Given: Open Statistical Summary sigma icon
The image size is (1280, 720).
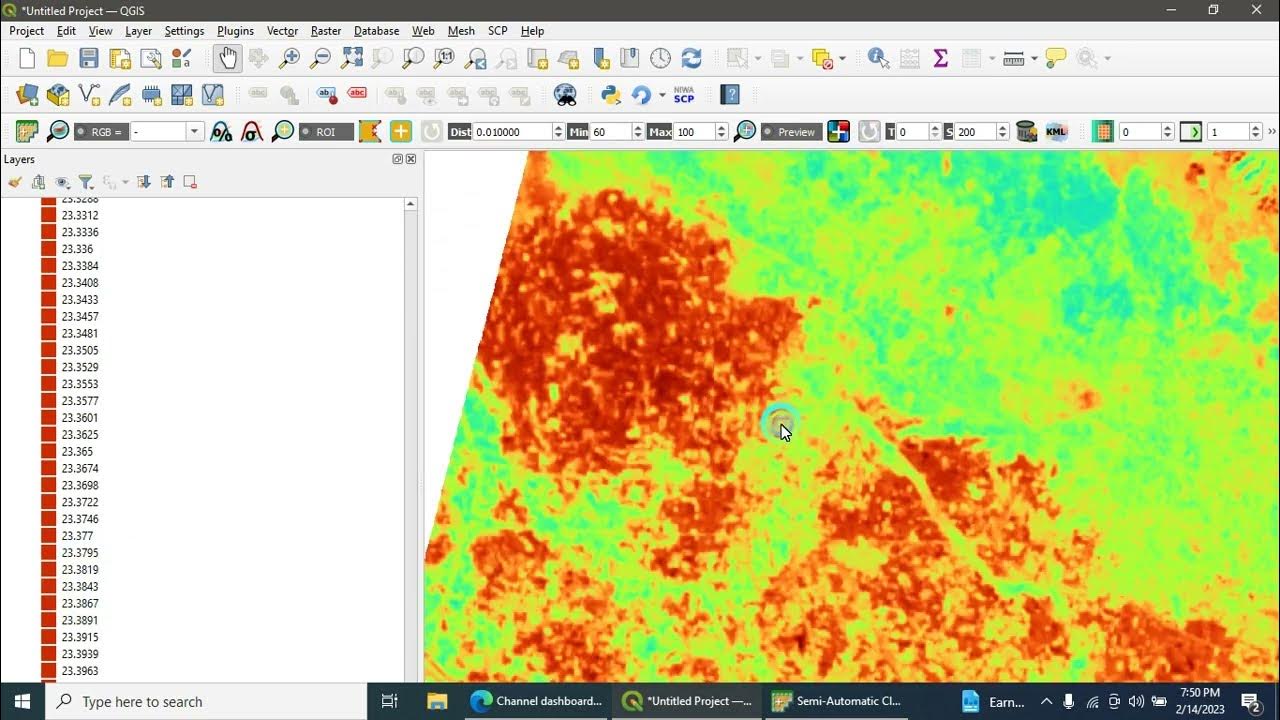Looking at the screenshot, I should [940, 58].
